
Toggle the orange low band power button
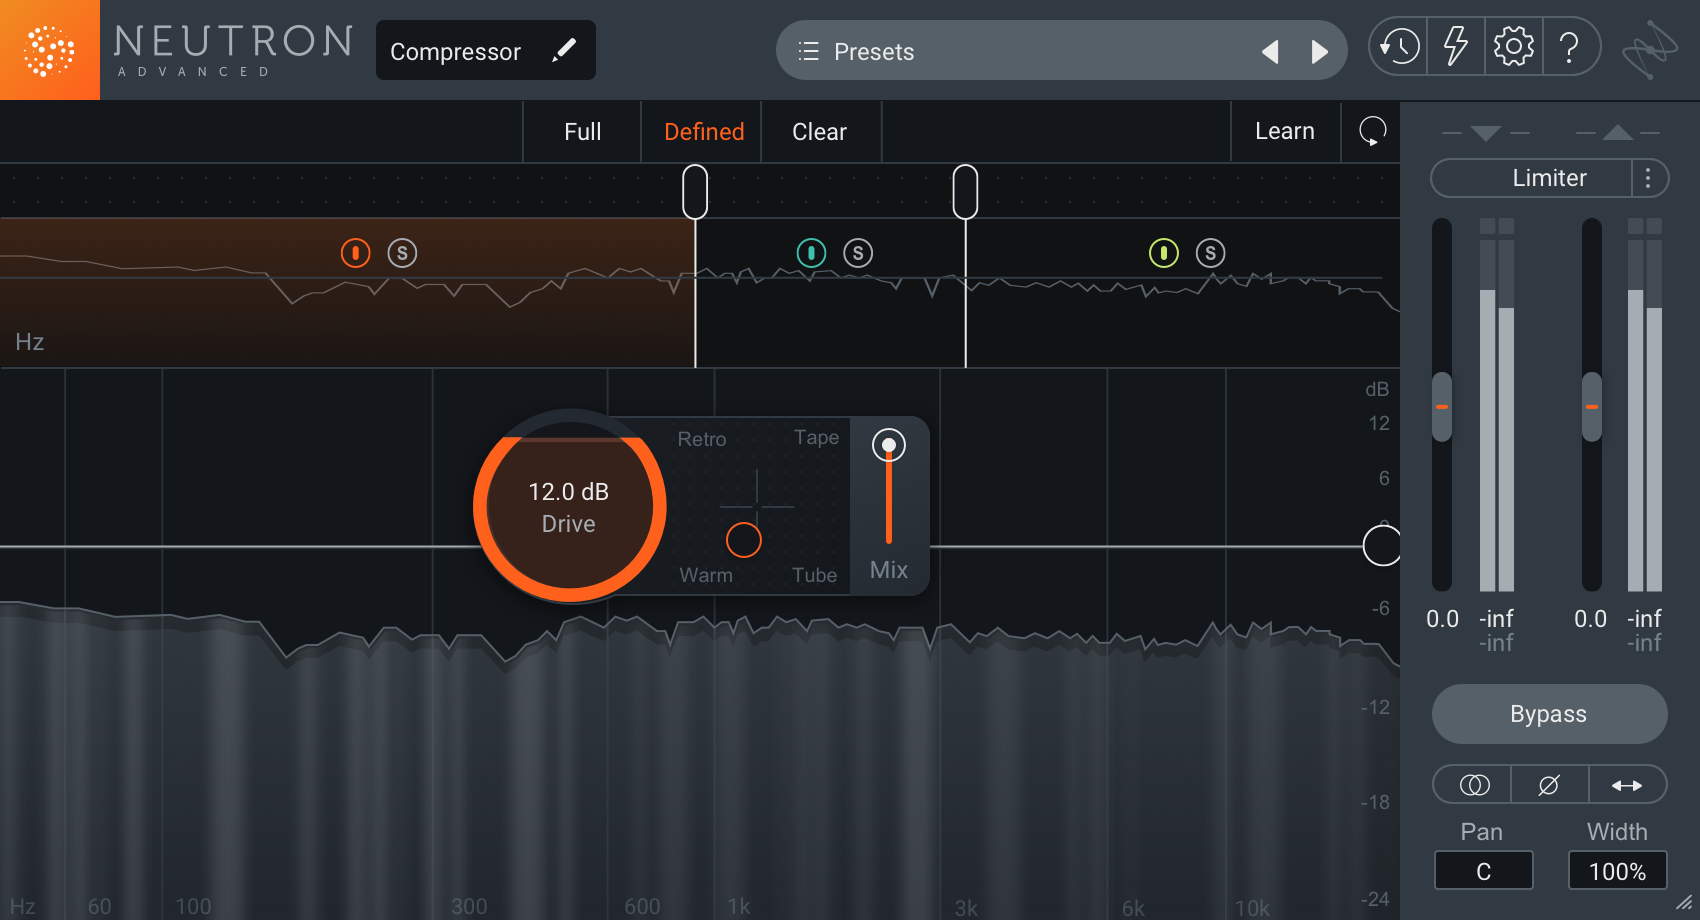coord(355,253)
